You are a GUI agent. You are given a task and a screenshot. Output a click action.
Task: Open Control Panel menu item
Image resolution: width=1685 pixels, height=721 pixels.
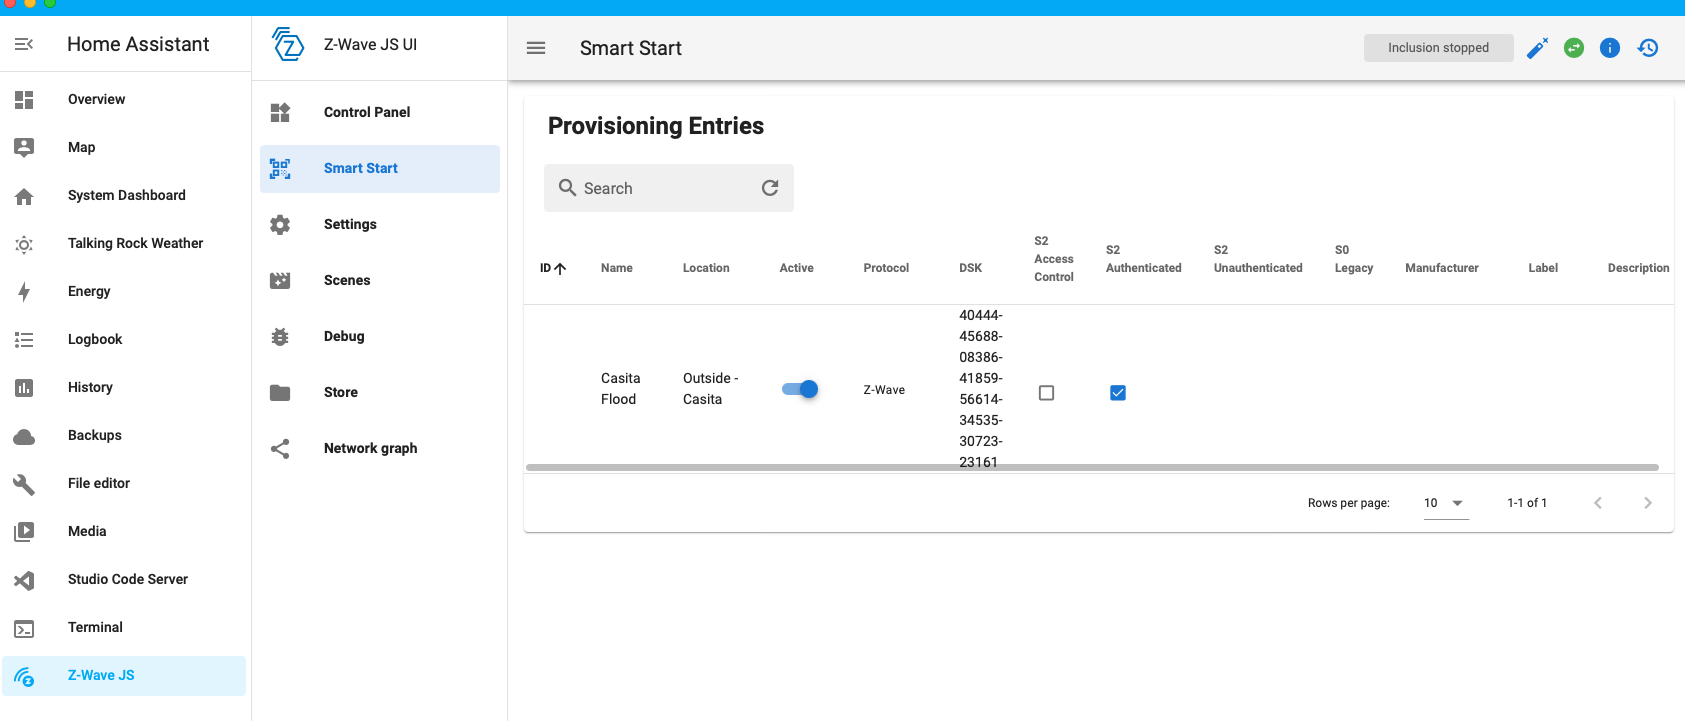pos(380,112)
